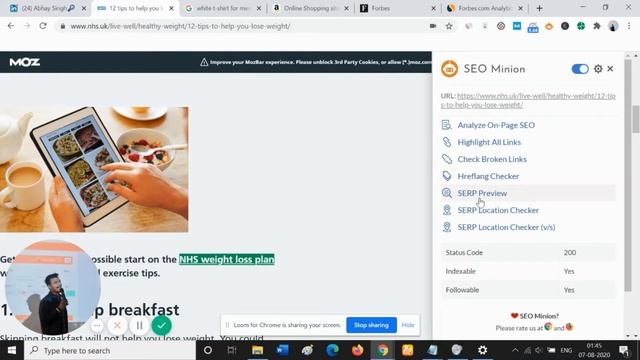
Task: Go back to previous page
Action: click(x=11, y=26)
